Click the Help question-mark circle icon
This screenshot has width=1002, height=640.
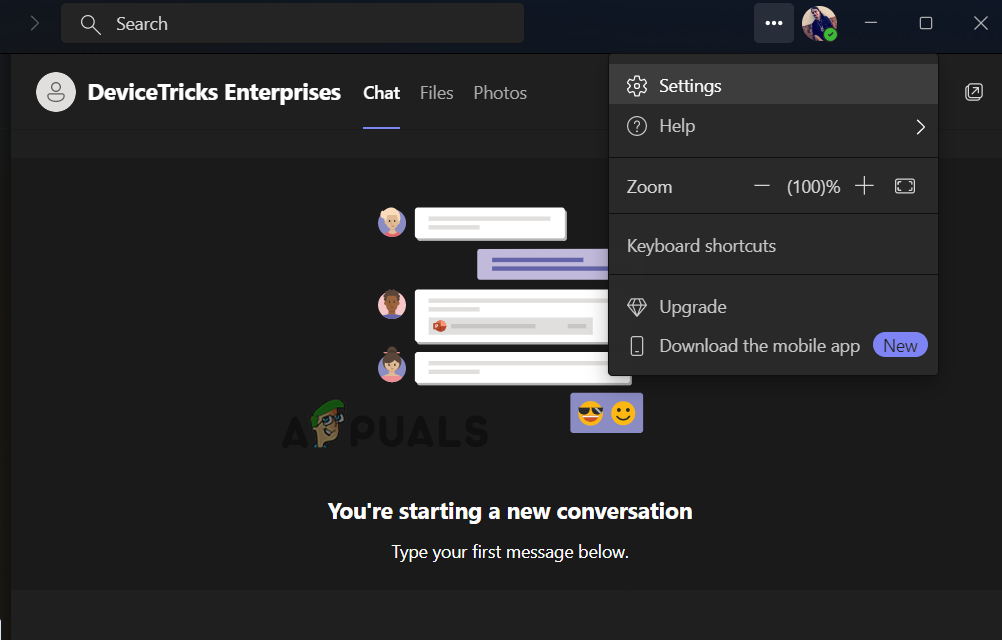coord(637,126)
